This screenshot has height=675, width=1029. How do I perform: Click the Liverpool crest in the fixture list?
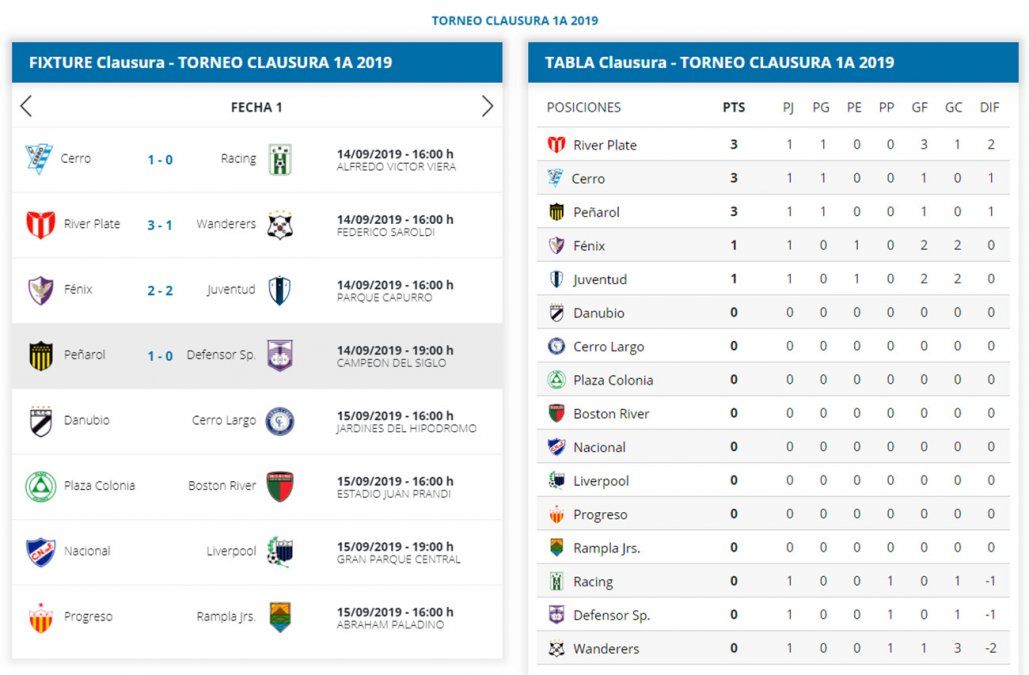(280, 551)
